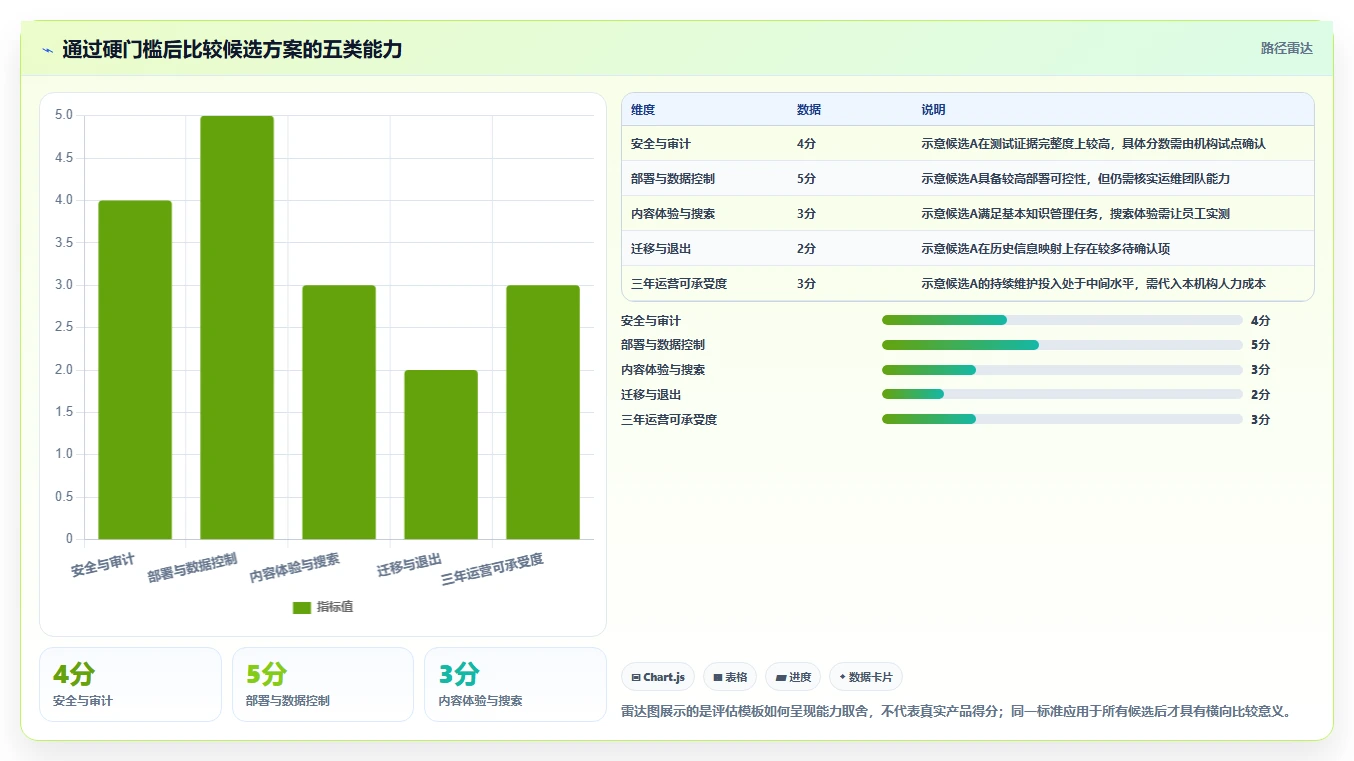Click the 表格 tag chip
The height and width of the screenshot is (761, 1354).
(730, 677)
